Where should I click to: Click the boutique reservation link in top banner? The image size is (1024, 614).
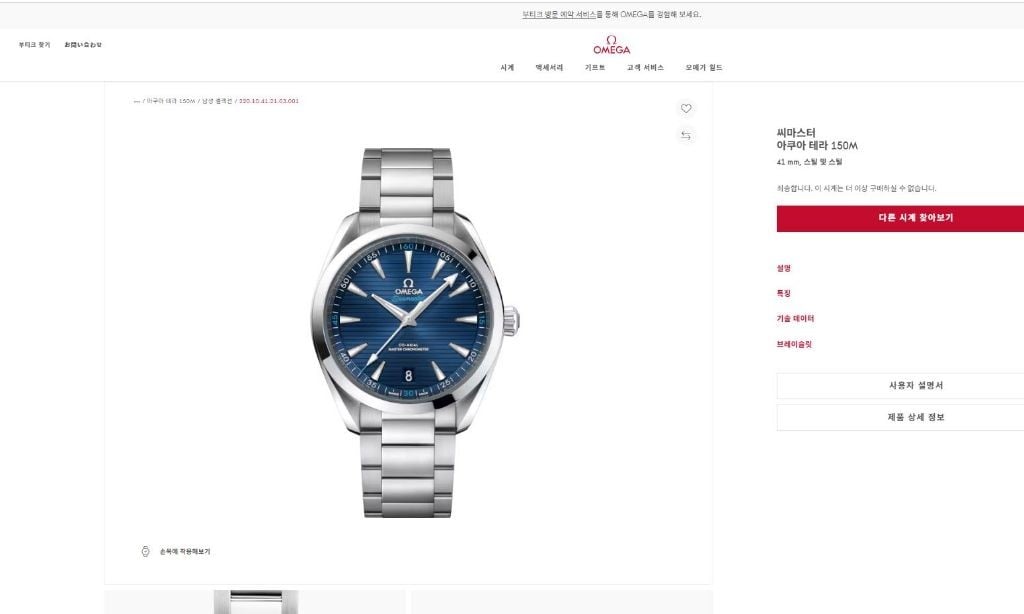pos(559,14)
